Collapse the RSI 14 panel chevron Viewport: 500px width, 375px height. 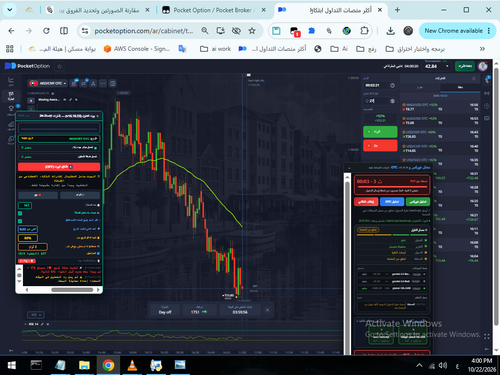pos(26,324)
